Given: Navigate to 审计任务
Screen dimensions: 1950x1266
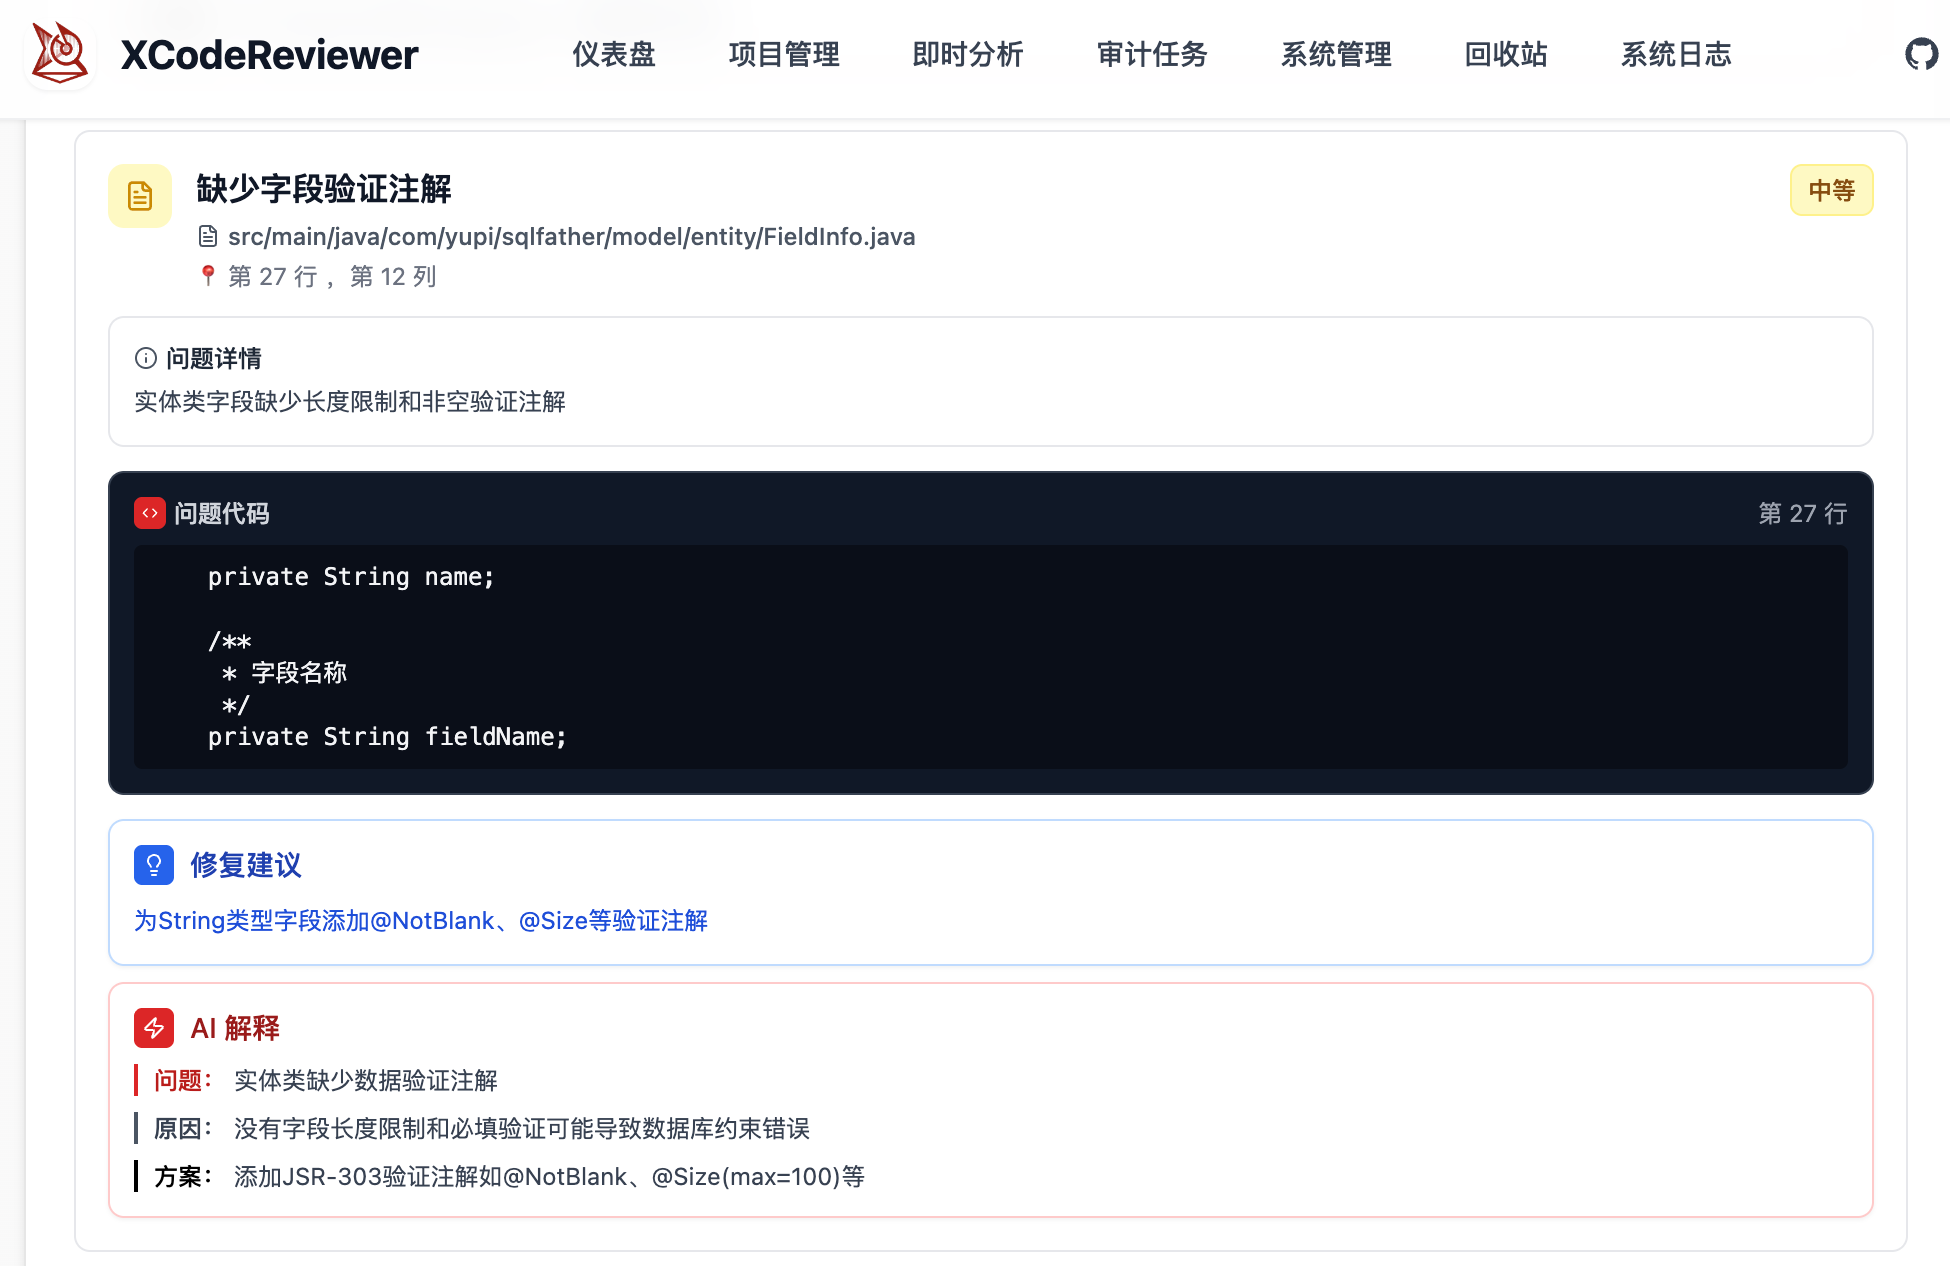Looking at the screenshot, I should [1152, 55].
